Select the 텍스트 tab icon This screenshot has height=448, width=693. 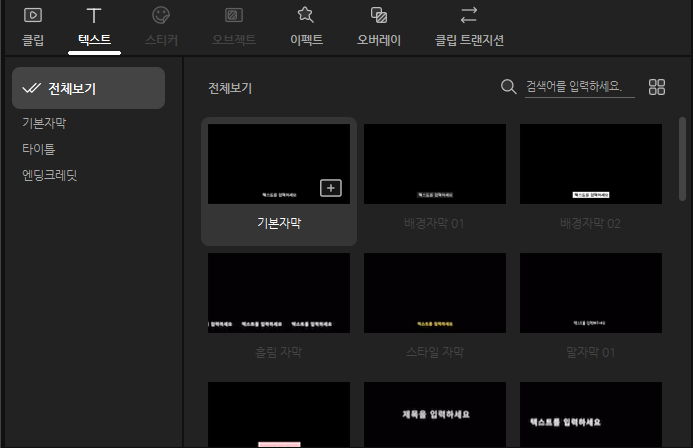pos(94,16)
